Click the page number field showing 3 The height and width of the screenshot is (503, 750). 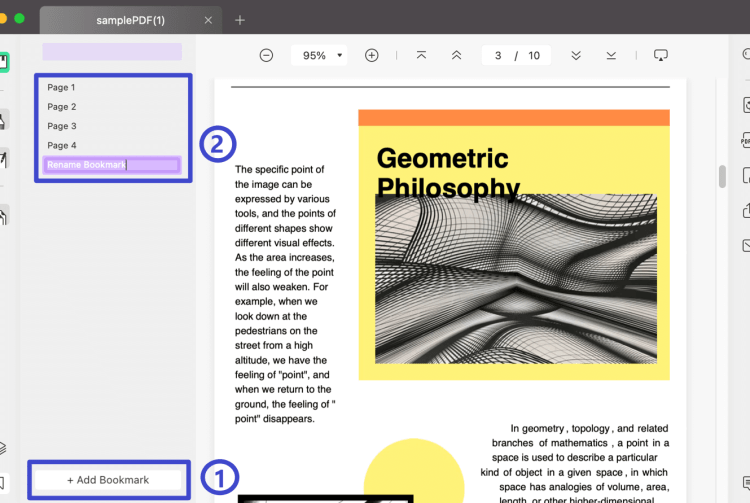click(498, 56)
